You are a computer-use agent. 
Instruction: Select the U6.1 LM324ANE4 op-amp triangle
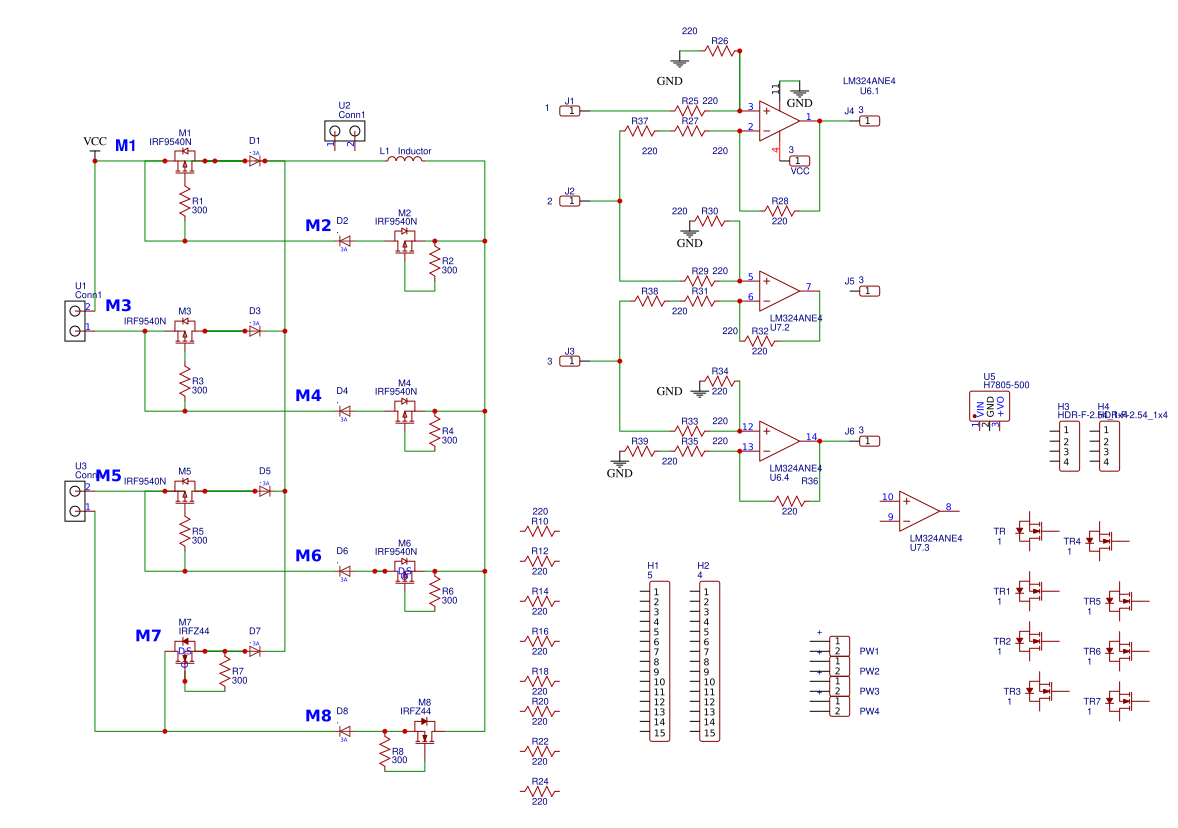(779, 121)
